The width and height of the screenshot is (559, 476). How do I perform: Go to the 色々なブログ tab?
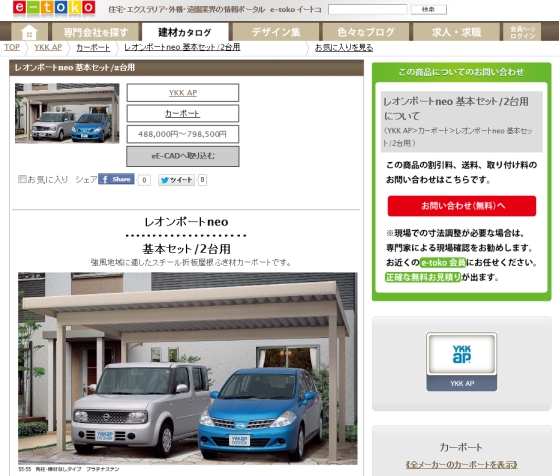pyautogui.click(x=366, y=32)
